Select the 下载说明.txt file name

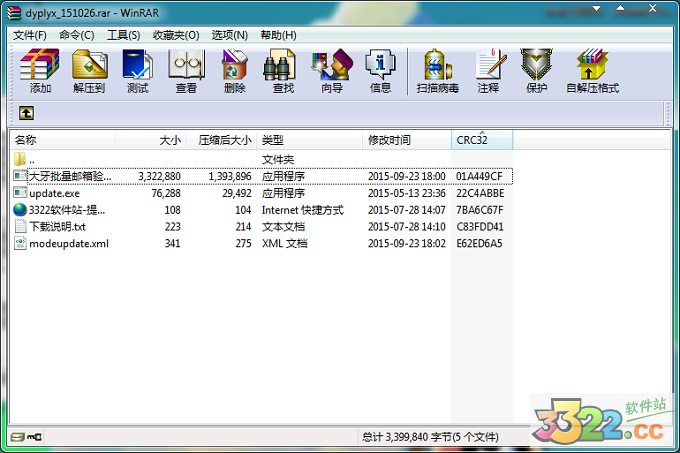coord(57,227)
